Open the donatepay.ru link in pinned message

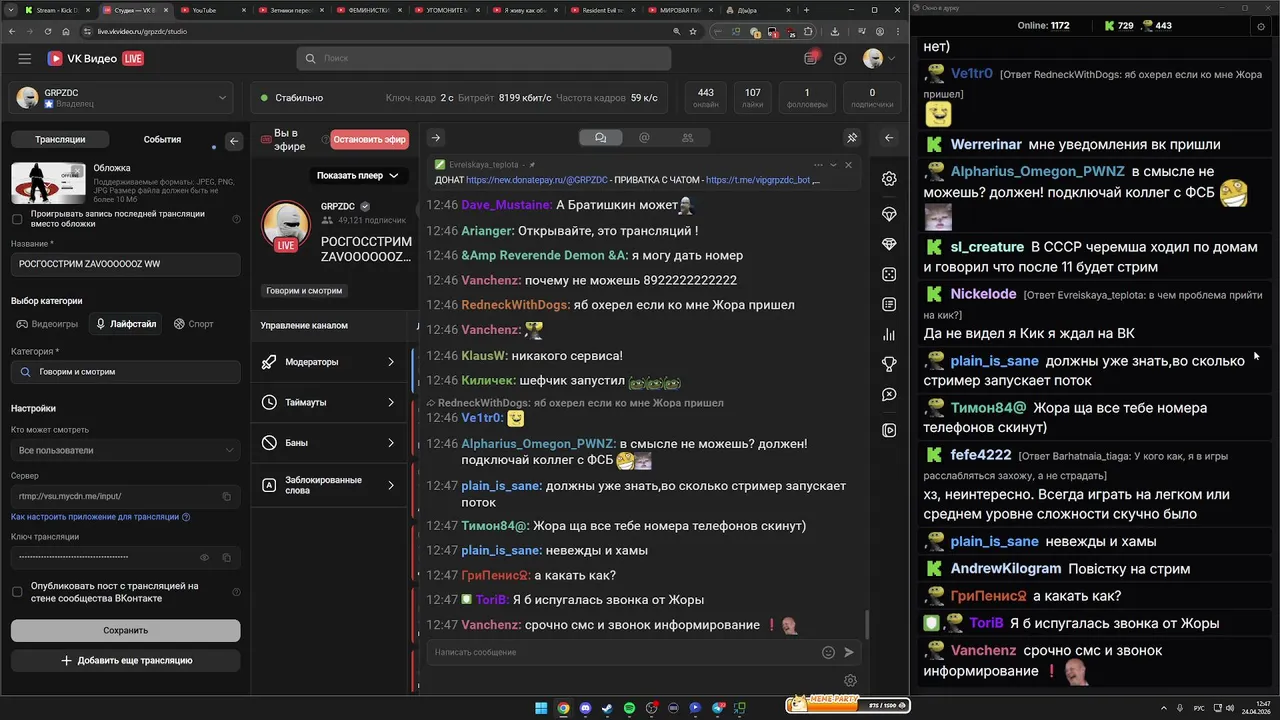[537, 180]
